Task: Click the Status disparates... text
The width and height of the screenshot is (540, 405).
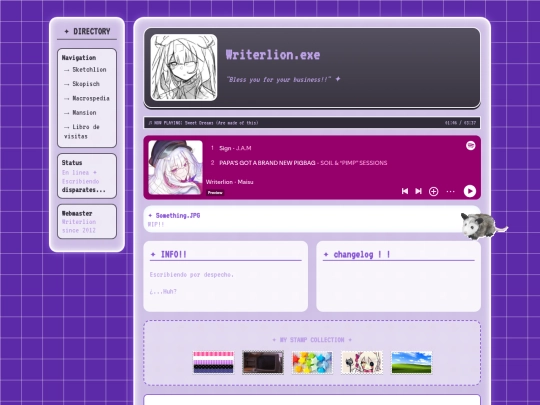Action: [84, 190]
